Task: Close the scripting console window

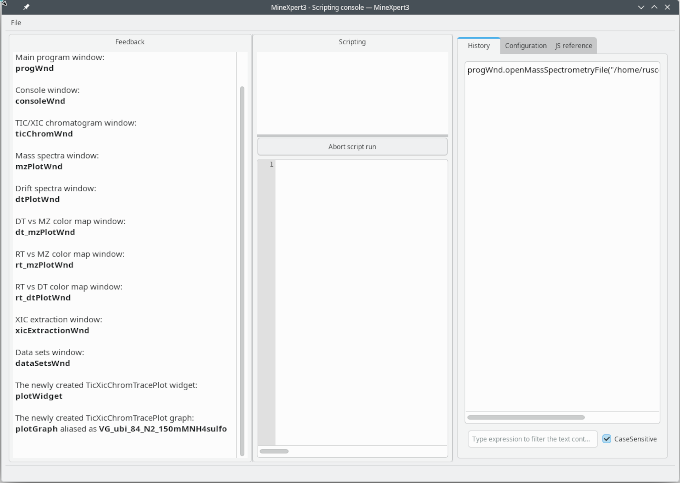Action: pos(669,7)
